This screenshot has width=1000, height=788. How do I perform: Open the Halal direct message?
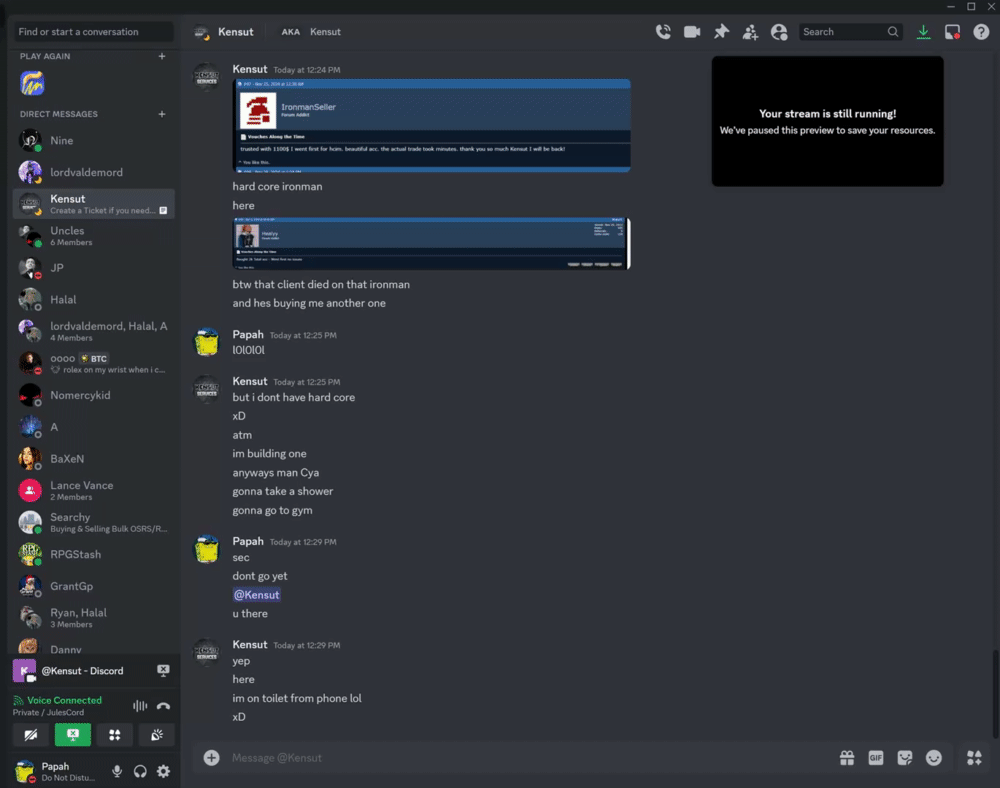tap(94, 300)
